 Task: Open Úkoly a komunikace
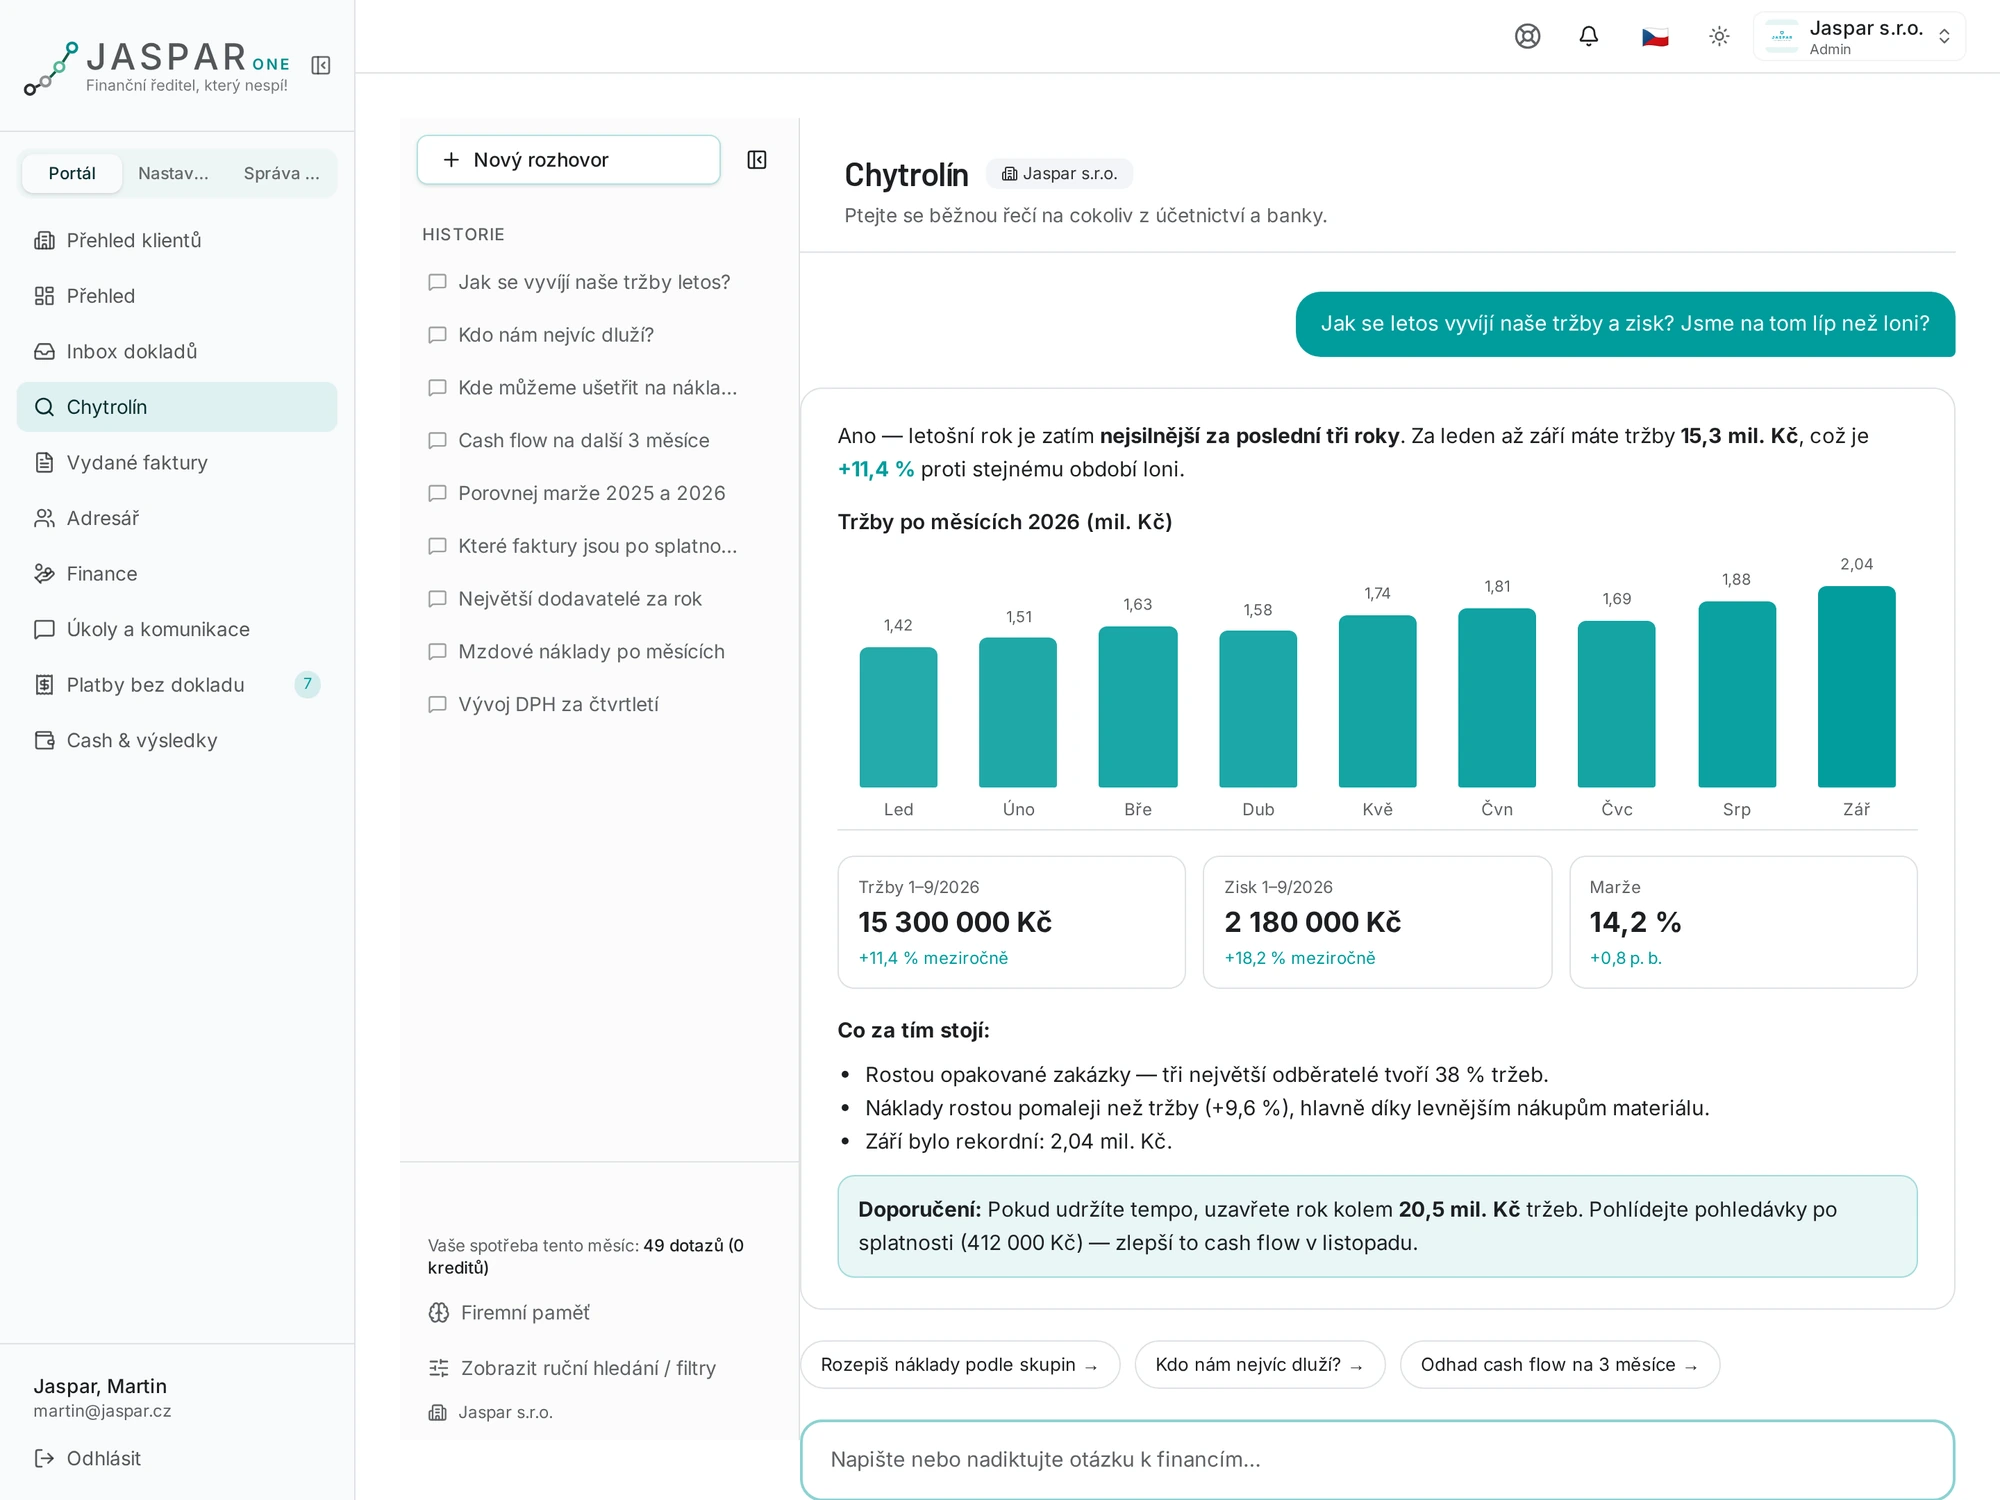177,629
